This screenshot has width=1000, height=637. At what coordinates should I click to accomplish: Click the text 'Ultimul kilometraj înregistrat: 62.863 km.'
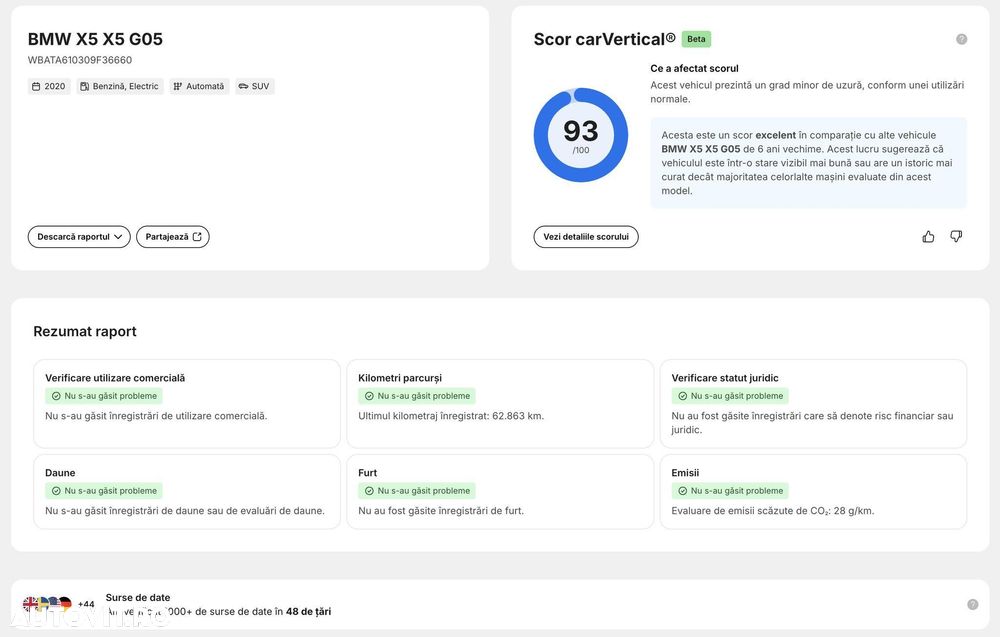click(x=451, y=416)
